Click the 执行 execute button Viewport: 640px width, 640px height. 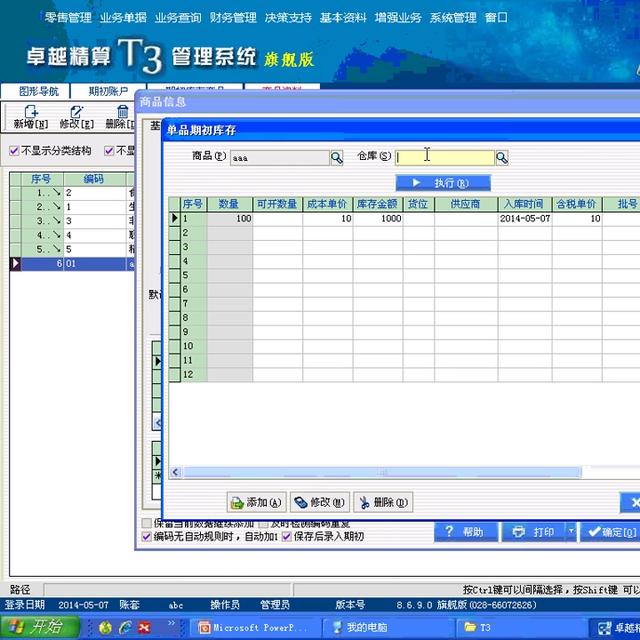[x=443, y=183]
